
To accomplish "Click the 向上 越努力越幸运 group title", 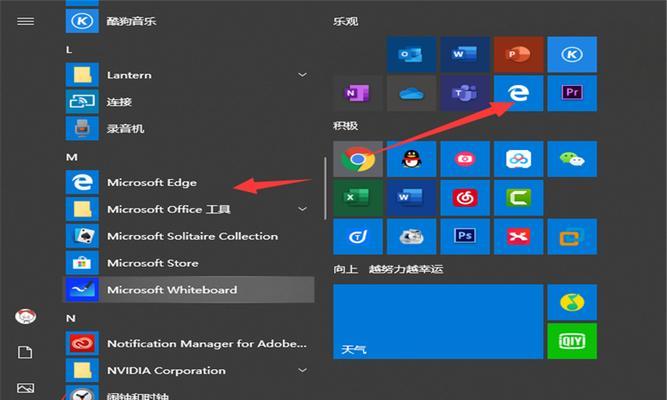I will (x=388, y=269).
